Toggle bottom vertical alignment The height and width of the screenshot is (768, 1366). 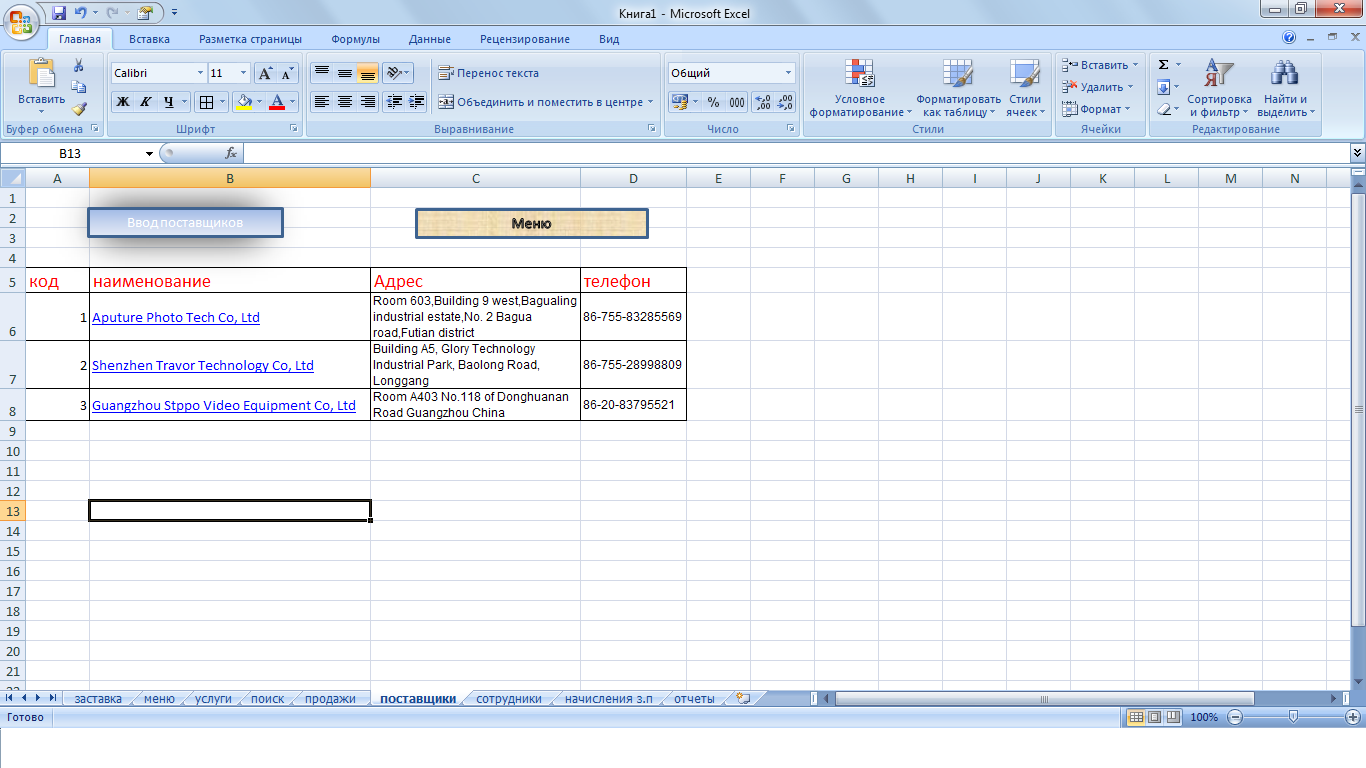click(x=367, y=73)
